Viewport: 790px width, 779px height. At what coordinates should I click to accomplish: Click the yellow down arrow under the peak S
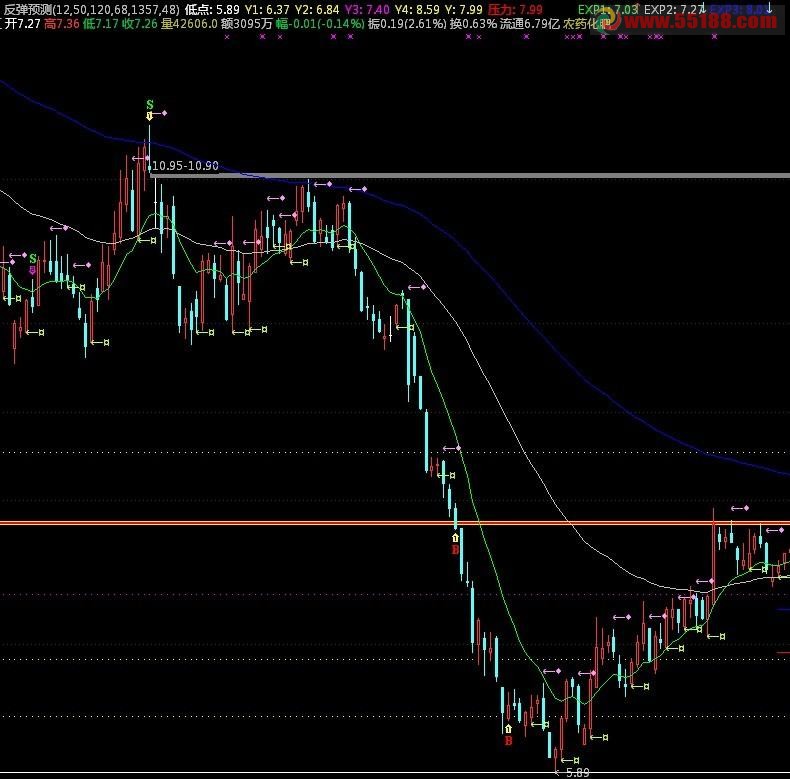(x=150, y=116)
